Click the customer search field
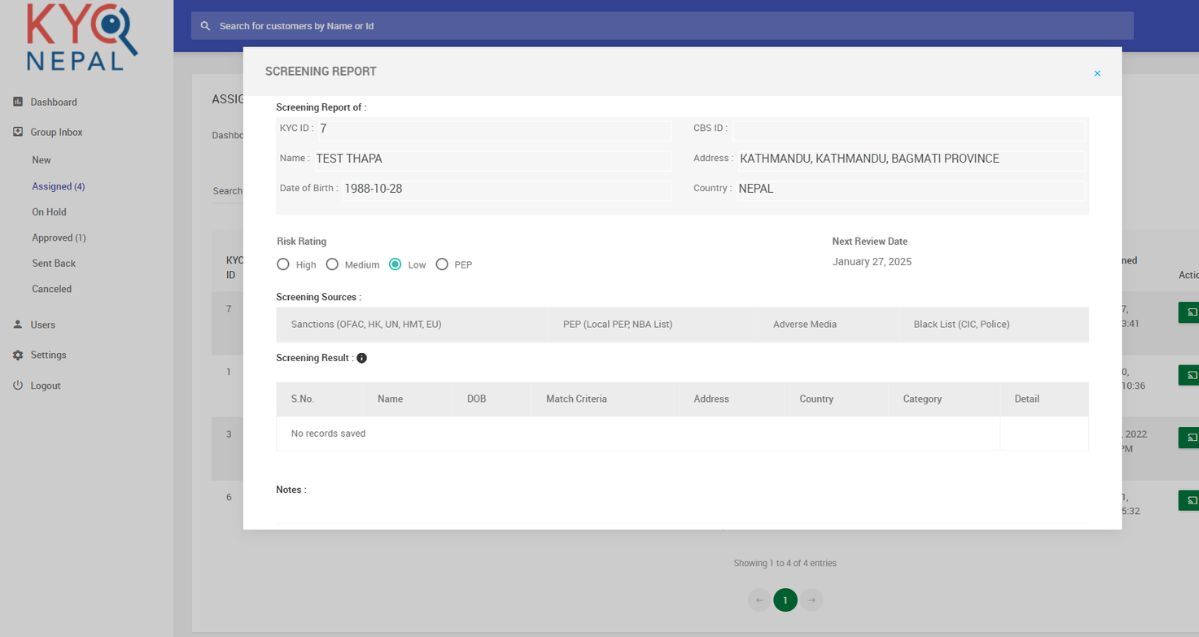1199x637 pixels. (x=660, y=26)
